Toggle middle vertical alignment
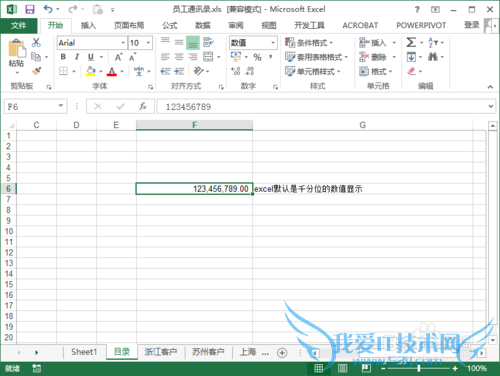The width and height of the screenshot is (500, 376). click(179, 42)
